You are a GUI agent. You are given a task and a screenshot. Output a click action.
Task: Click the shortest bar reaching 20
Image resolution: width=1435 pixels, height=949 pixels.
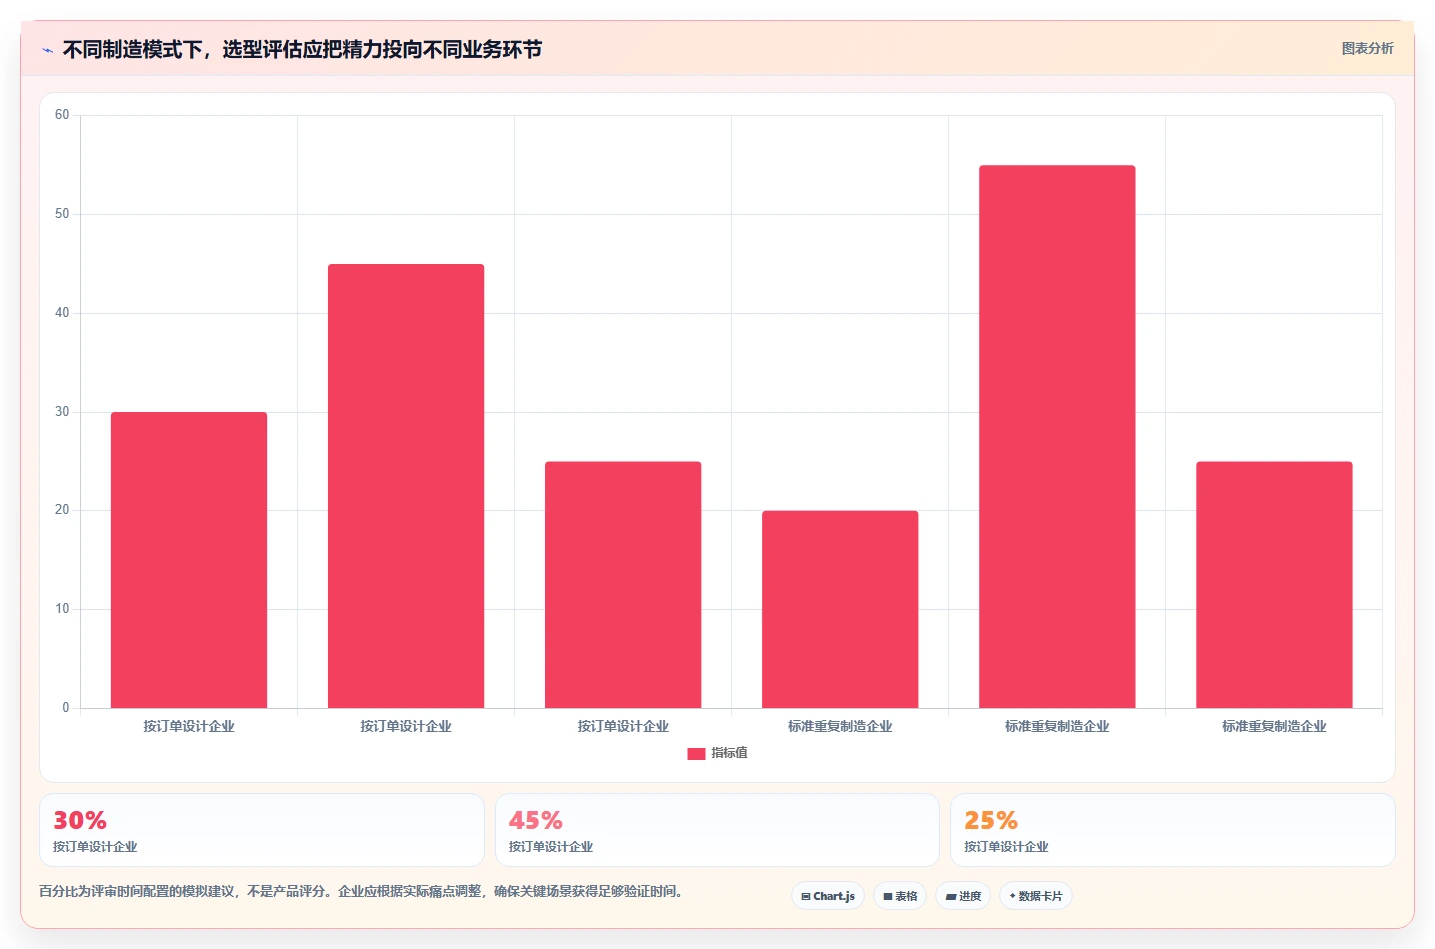coord(840,609)
